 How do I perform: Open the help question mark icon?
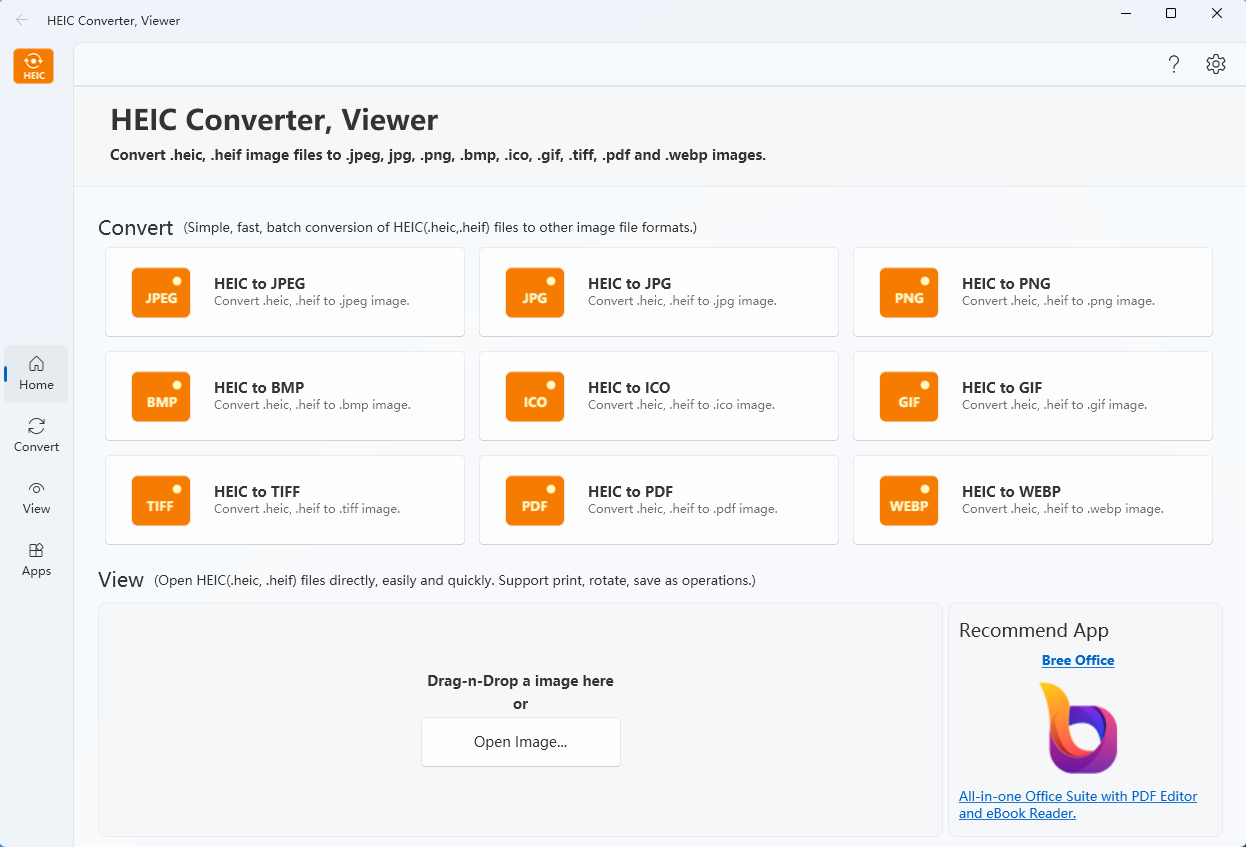click(1174, 64)
